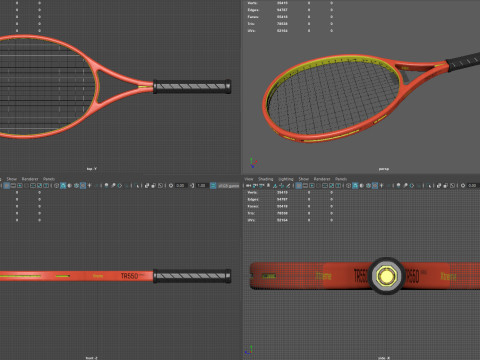Click exposure value field in side view toolbar
480x360 pixels.
[x=473, y=185]
